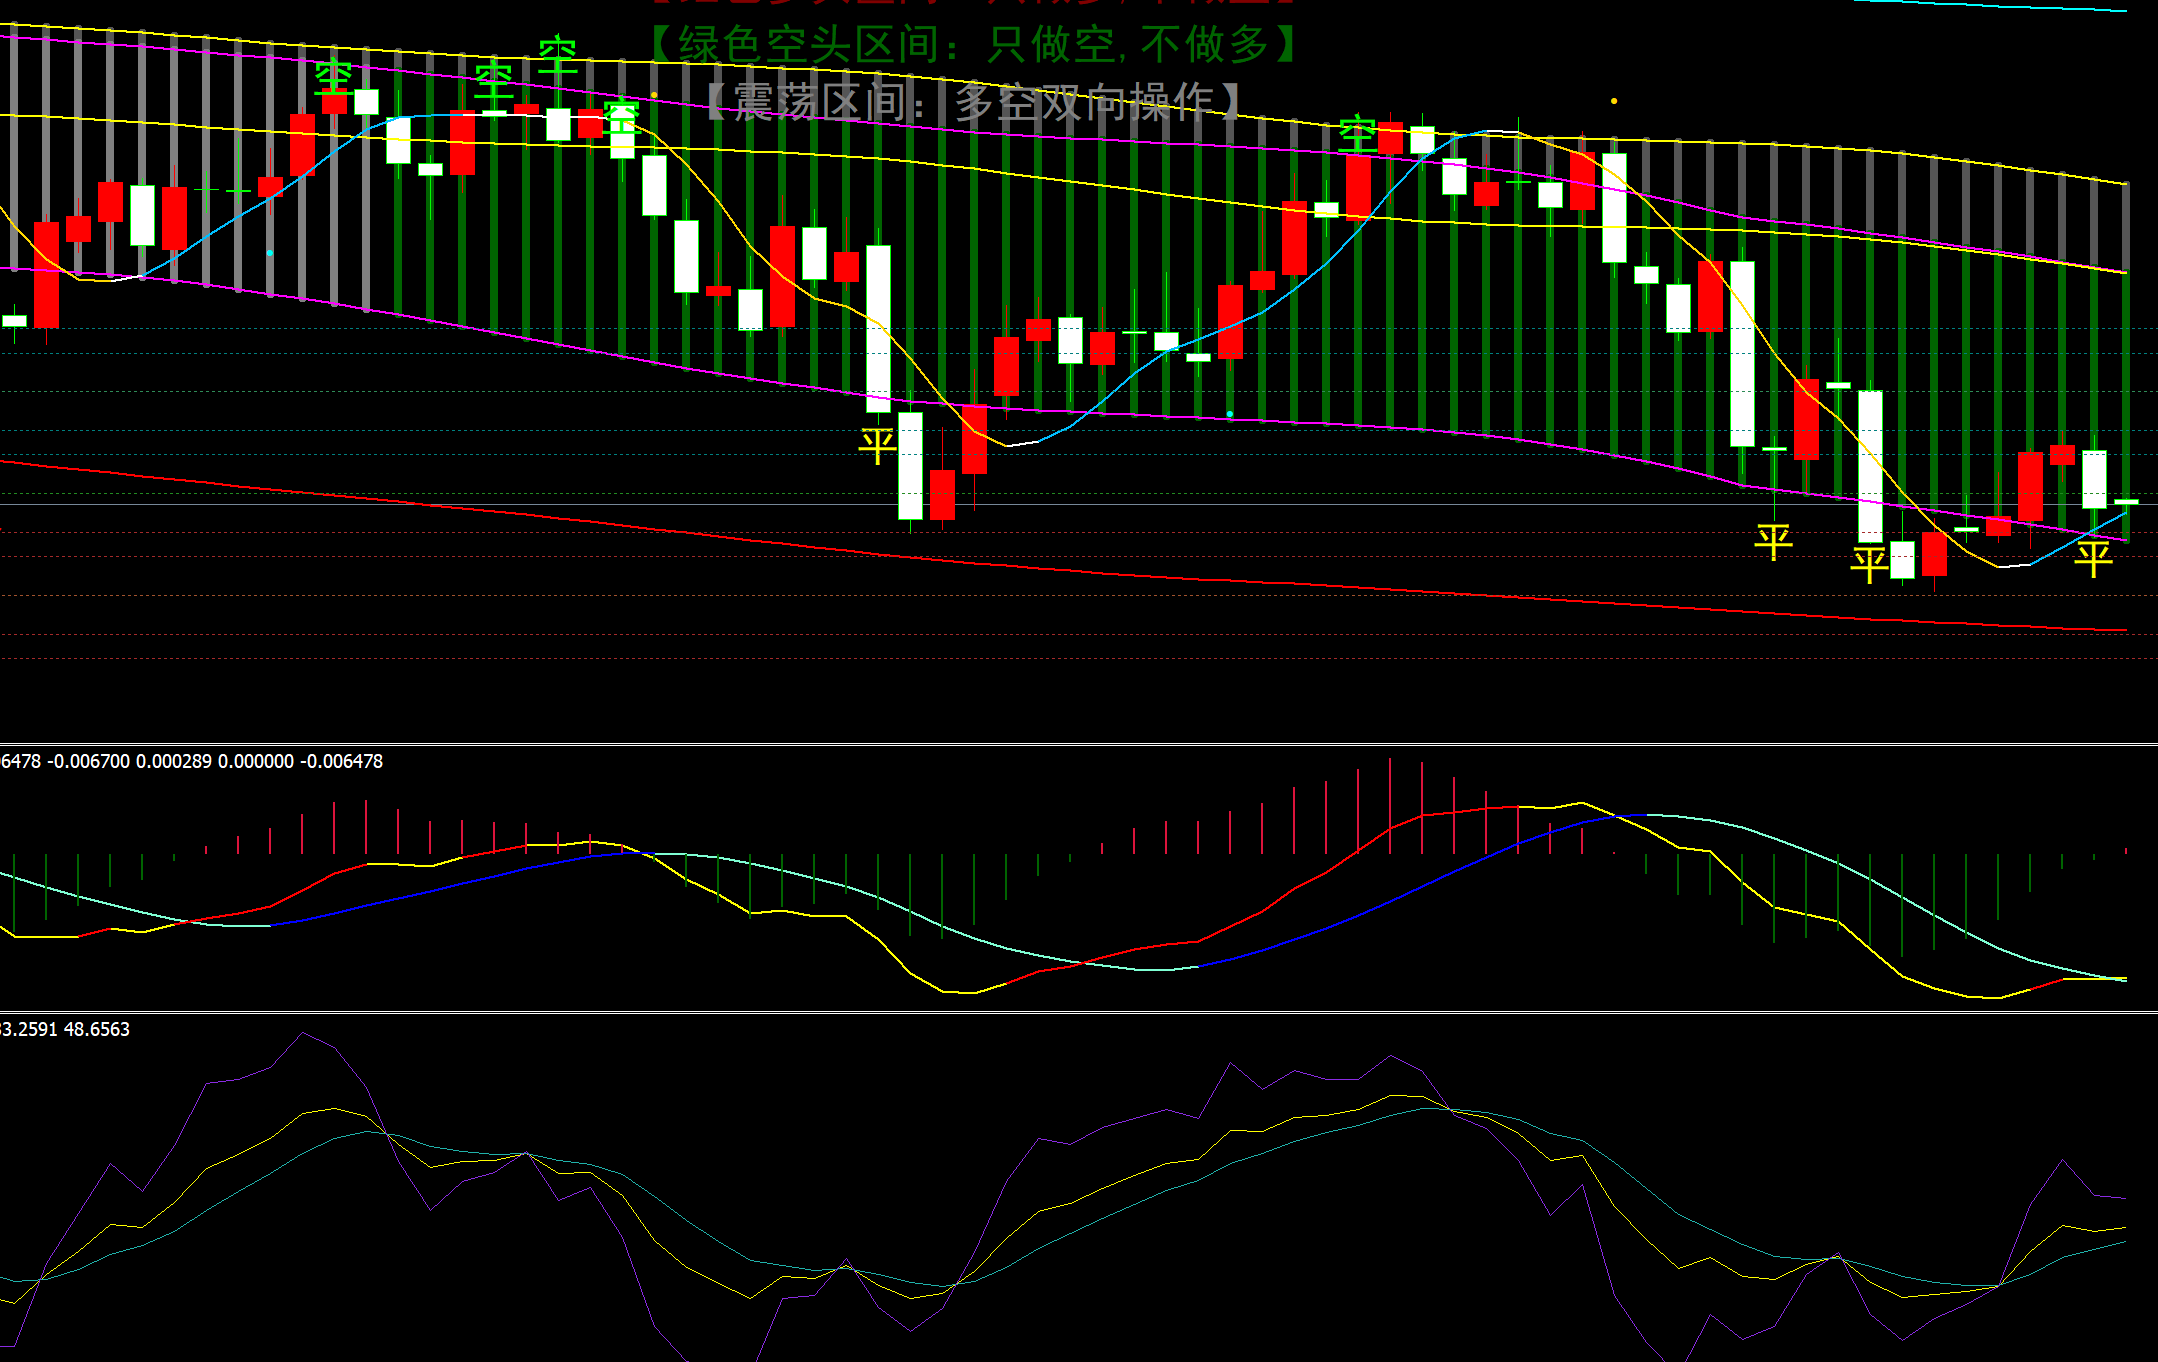Click the leftmost yellow 平 close-position marker

pos(877,445)
